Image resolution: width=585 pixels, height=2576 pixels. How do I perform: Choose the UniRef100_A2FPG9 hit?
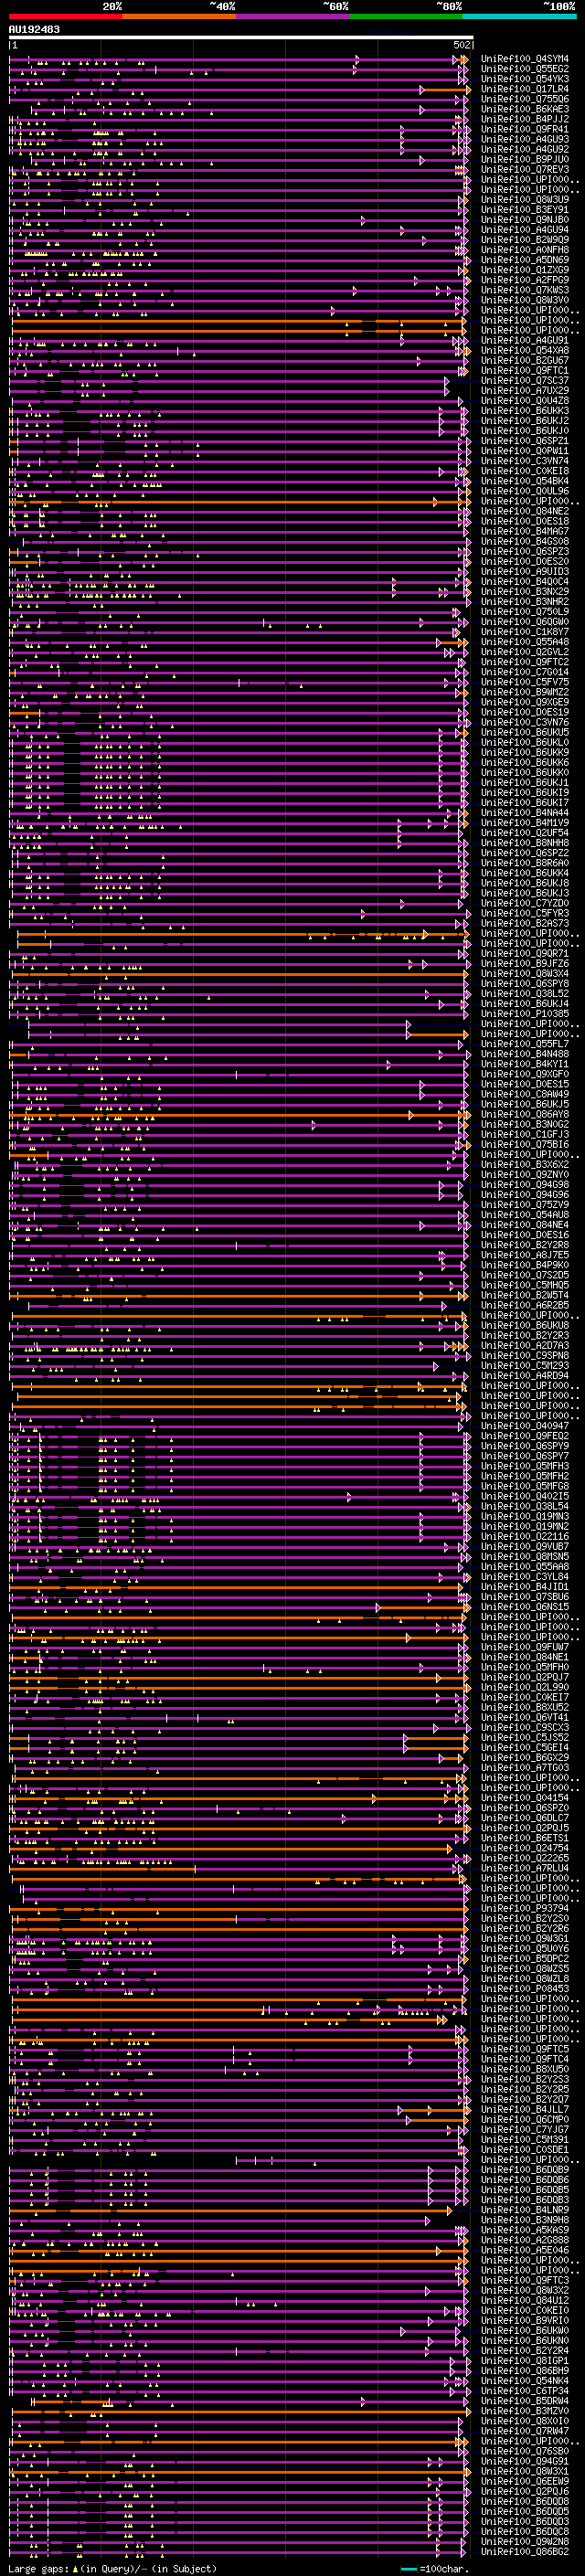pyautogui.click(x=525, y=280)
